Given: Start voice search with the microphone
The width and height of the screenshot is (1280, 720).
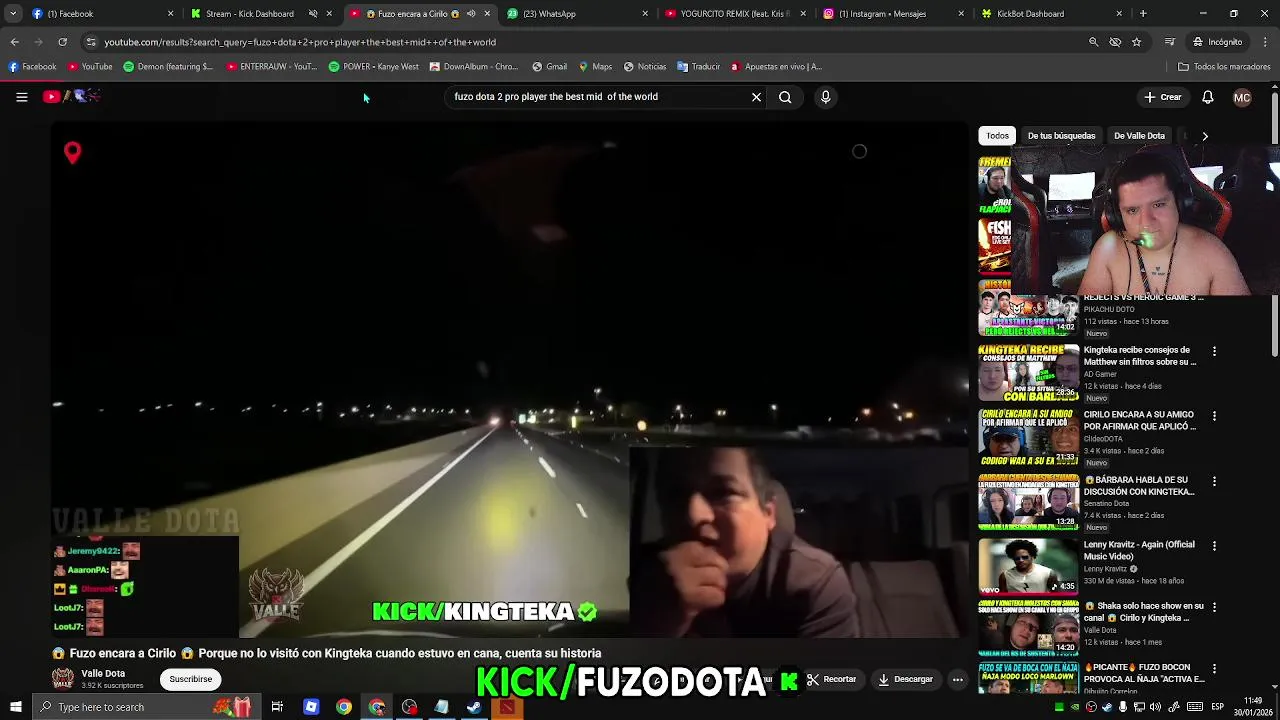Looking at the screenshot, I should pos(825,97).
